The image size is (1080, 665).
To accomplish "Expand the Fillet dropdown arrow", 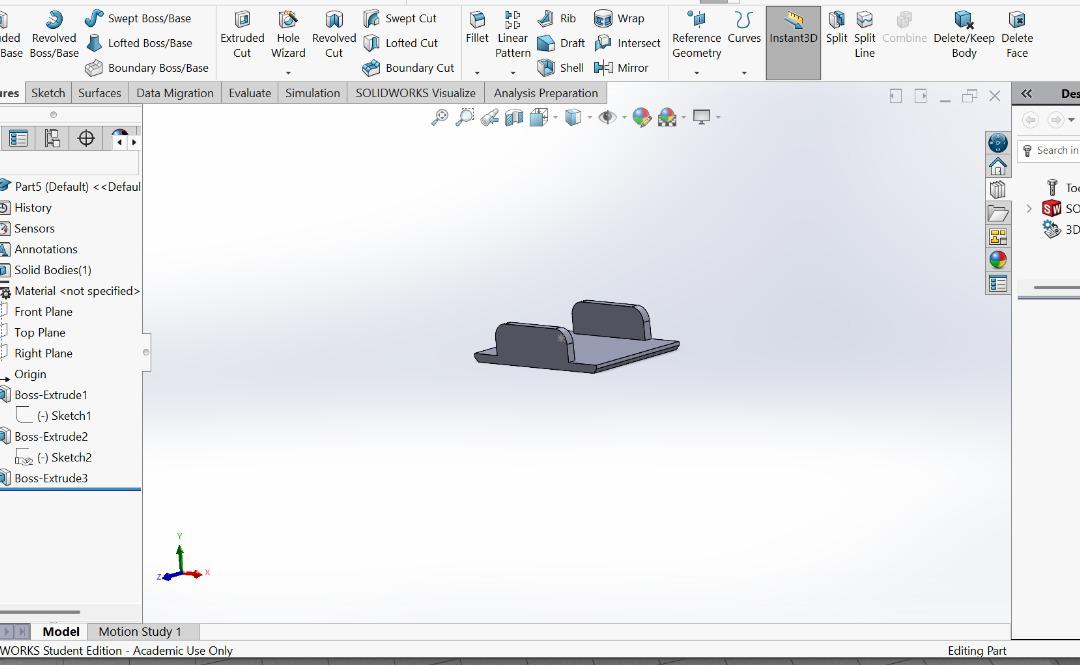I will pos(477,72).
